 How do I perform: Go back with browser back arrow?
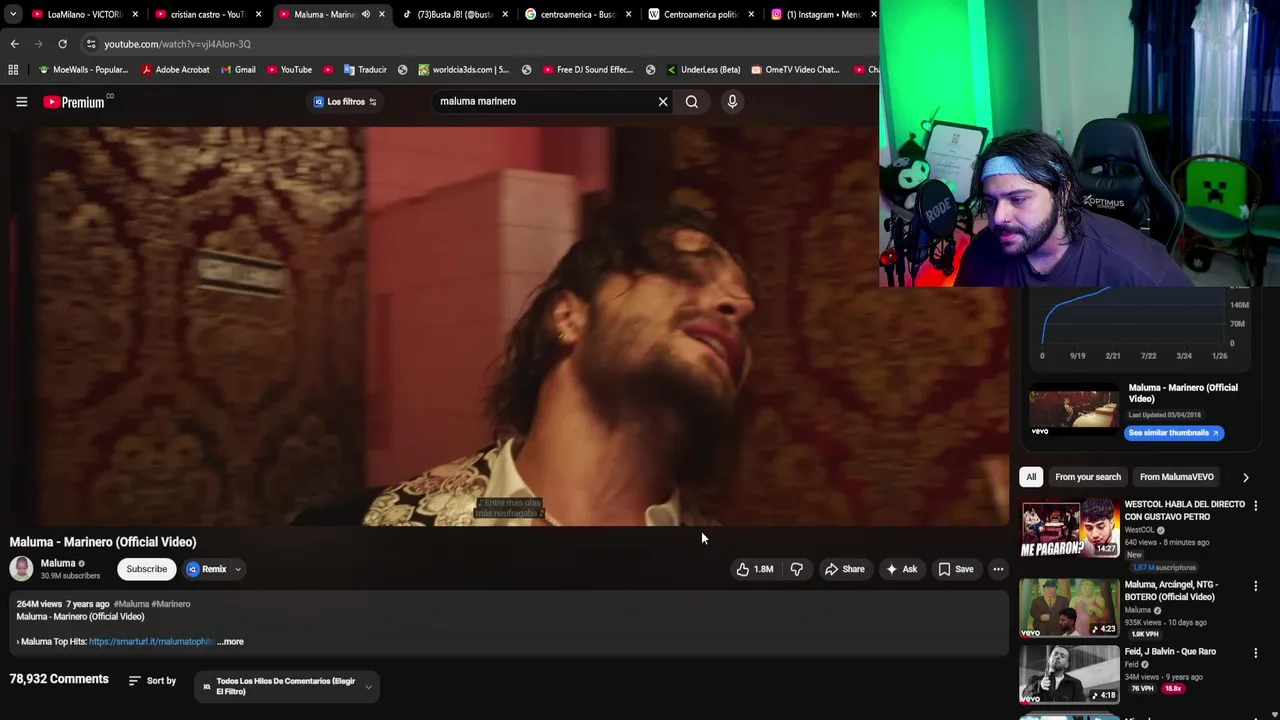(x=14, y=44)
